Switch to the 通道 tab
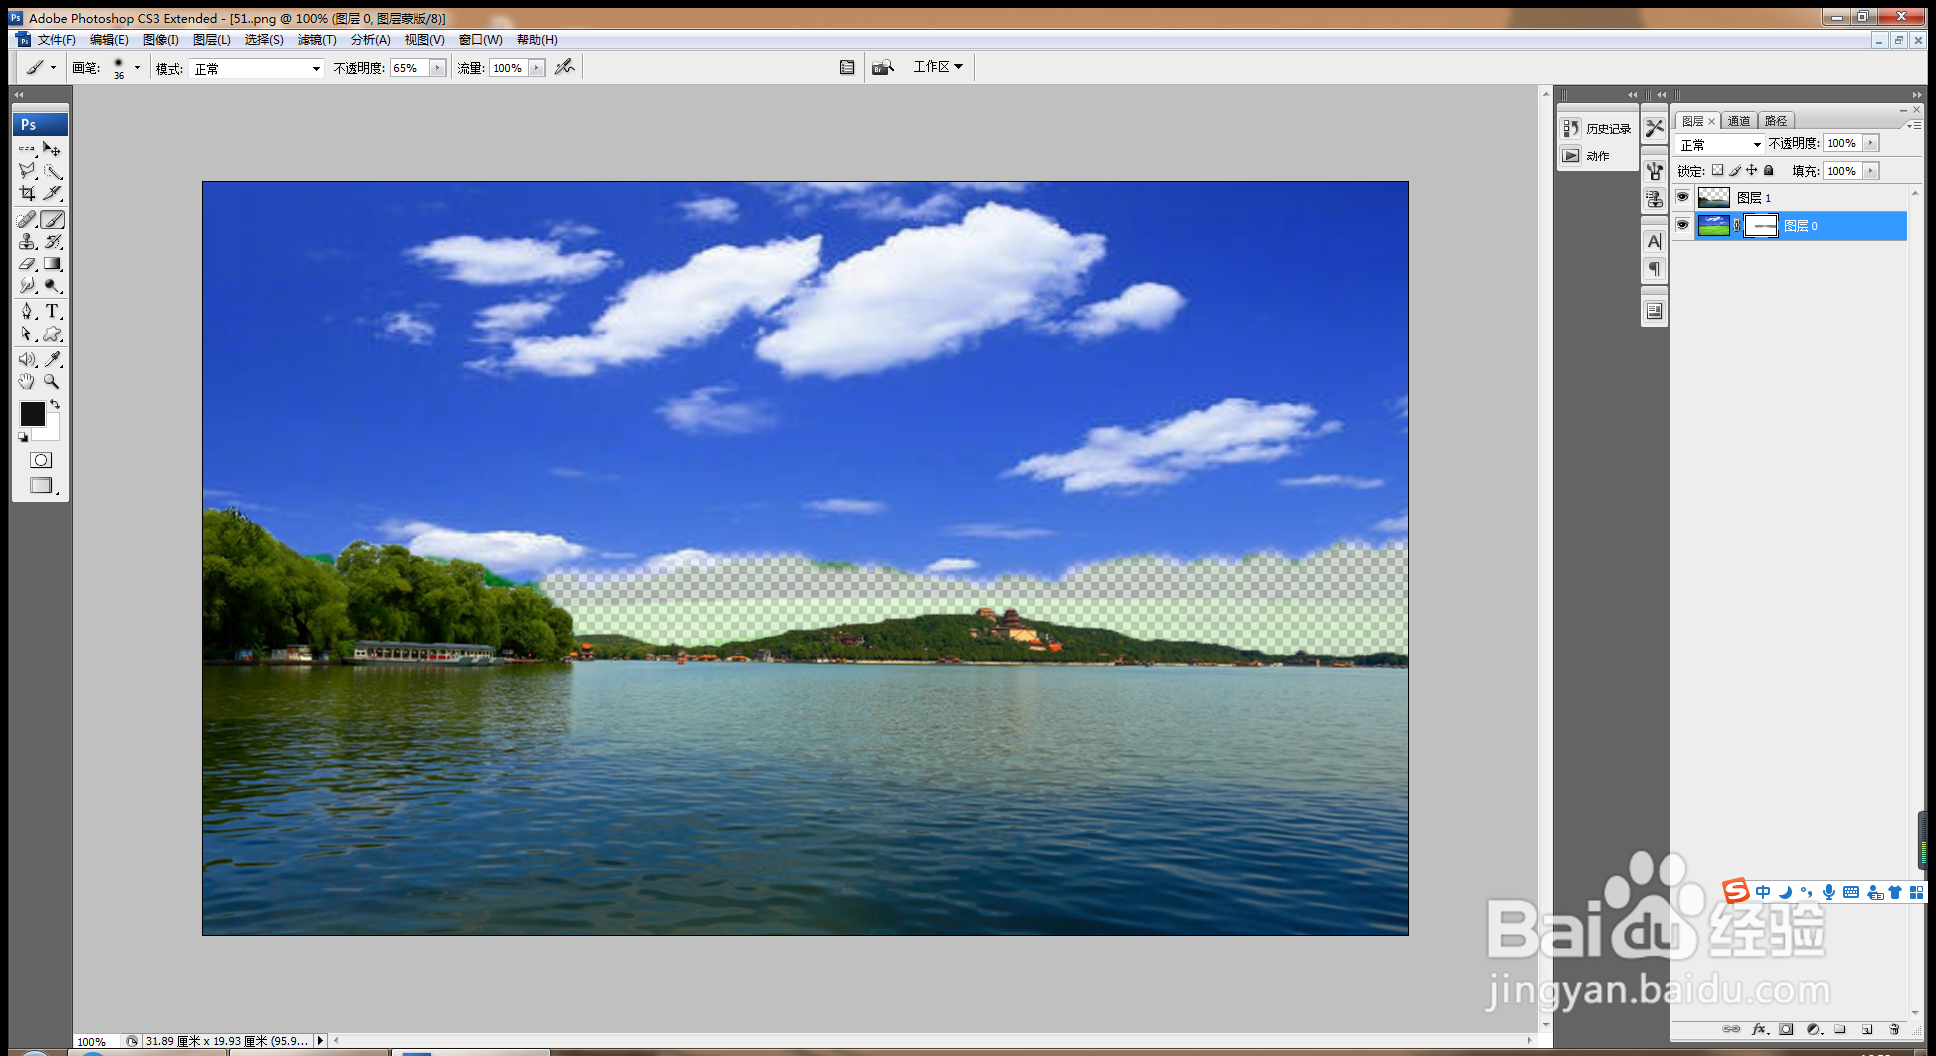Viewport: 1936px width, 1056px height. click(x=1740, y=121)
